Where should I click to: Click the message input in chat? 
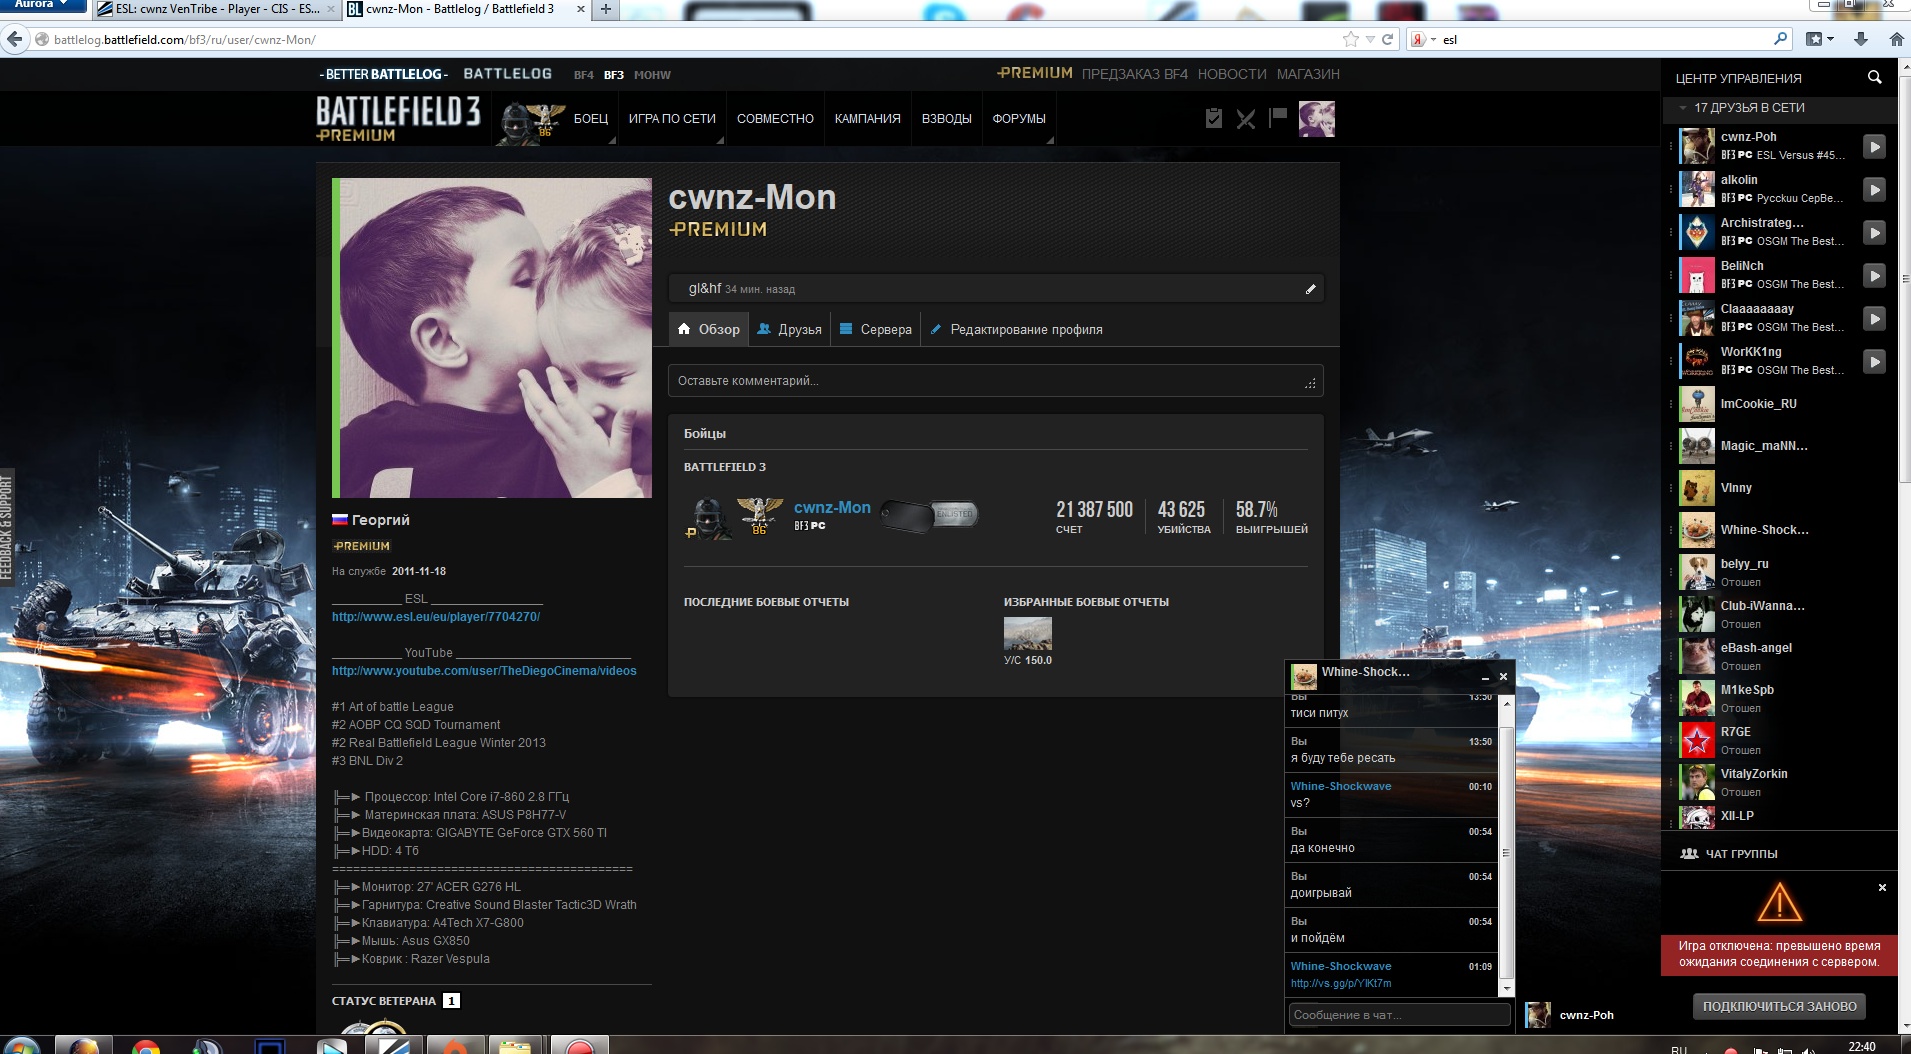[x=1399, y=1015]
